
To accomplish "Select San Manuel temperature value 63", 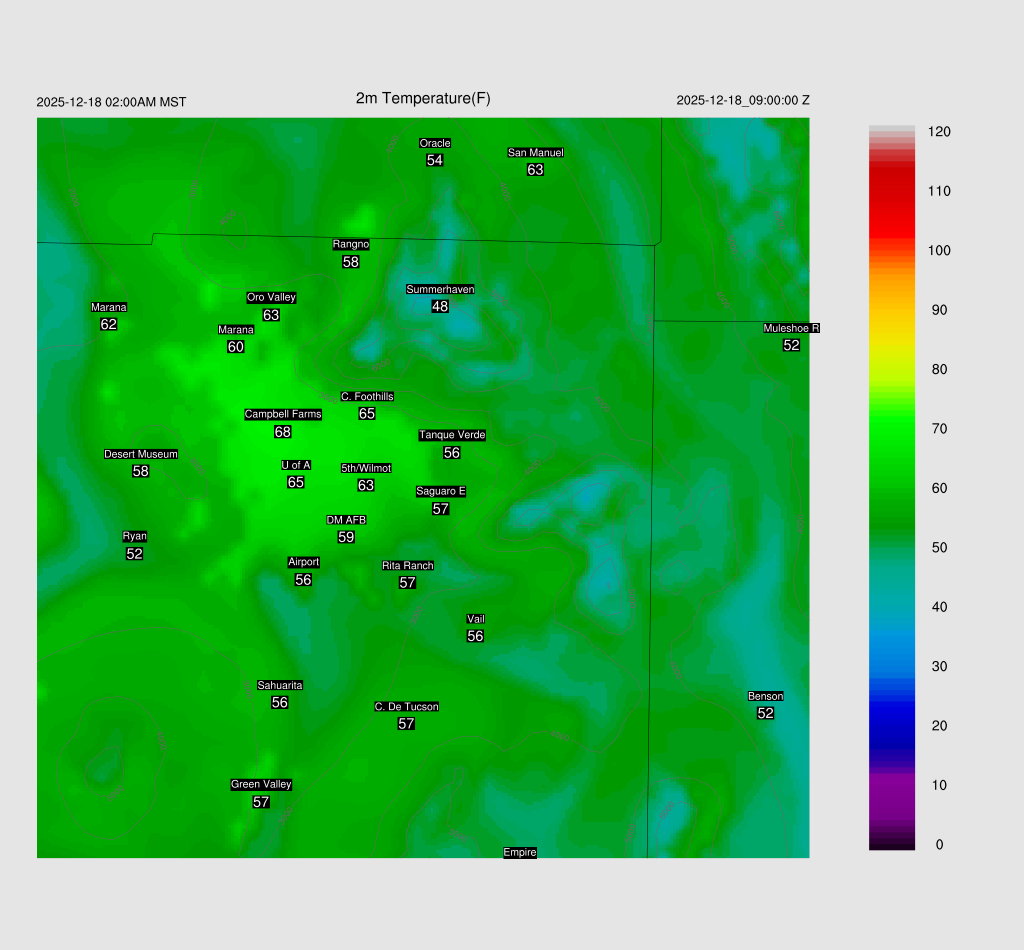I will (x=535, y=170).
